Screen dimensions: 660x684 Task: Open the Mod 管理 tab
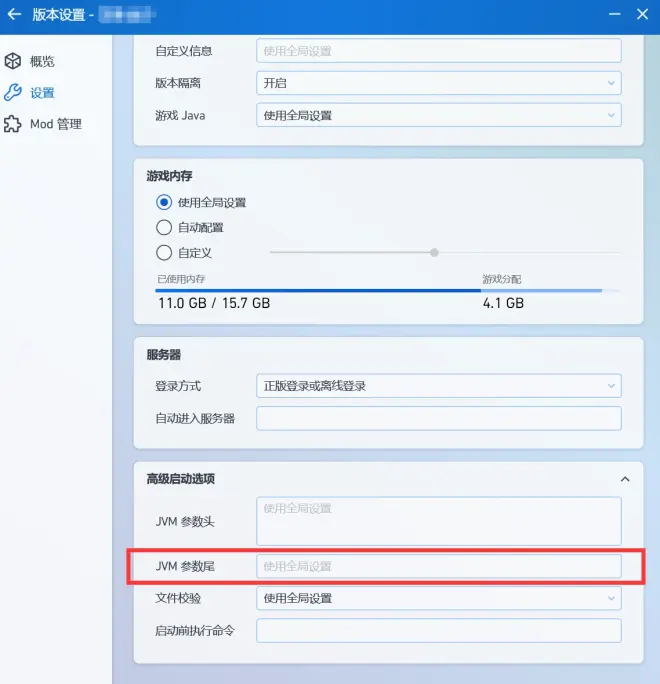tap(55, 125)
